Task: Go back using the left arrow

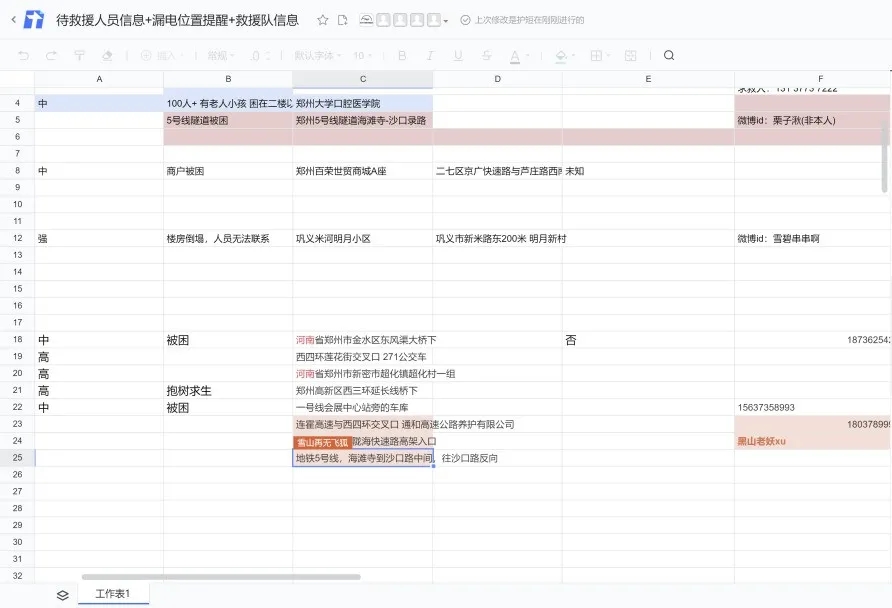Action: pyautogui.click(x=14, y=20)
